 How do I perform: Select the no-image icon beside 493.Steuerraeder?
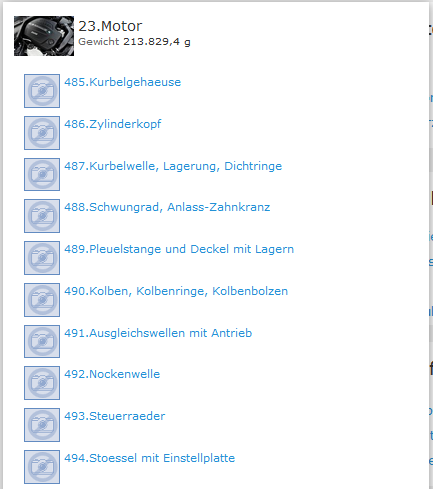(42, 425)
